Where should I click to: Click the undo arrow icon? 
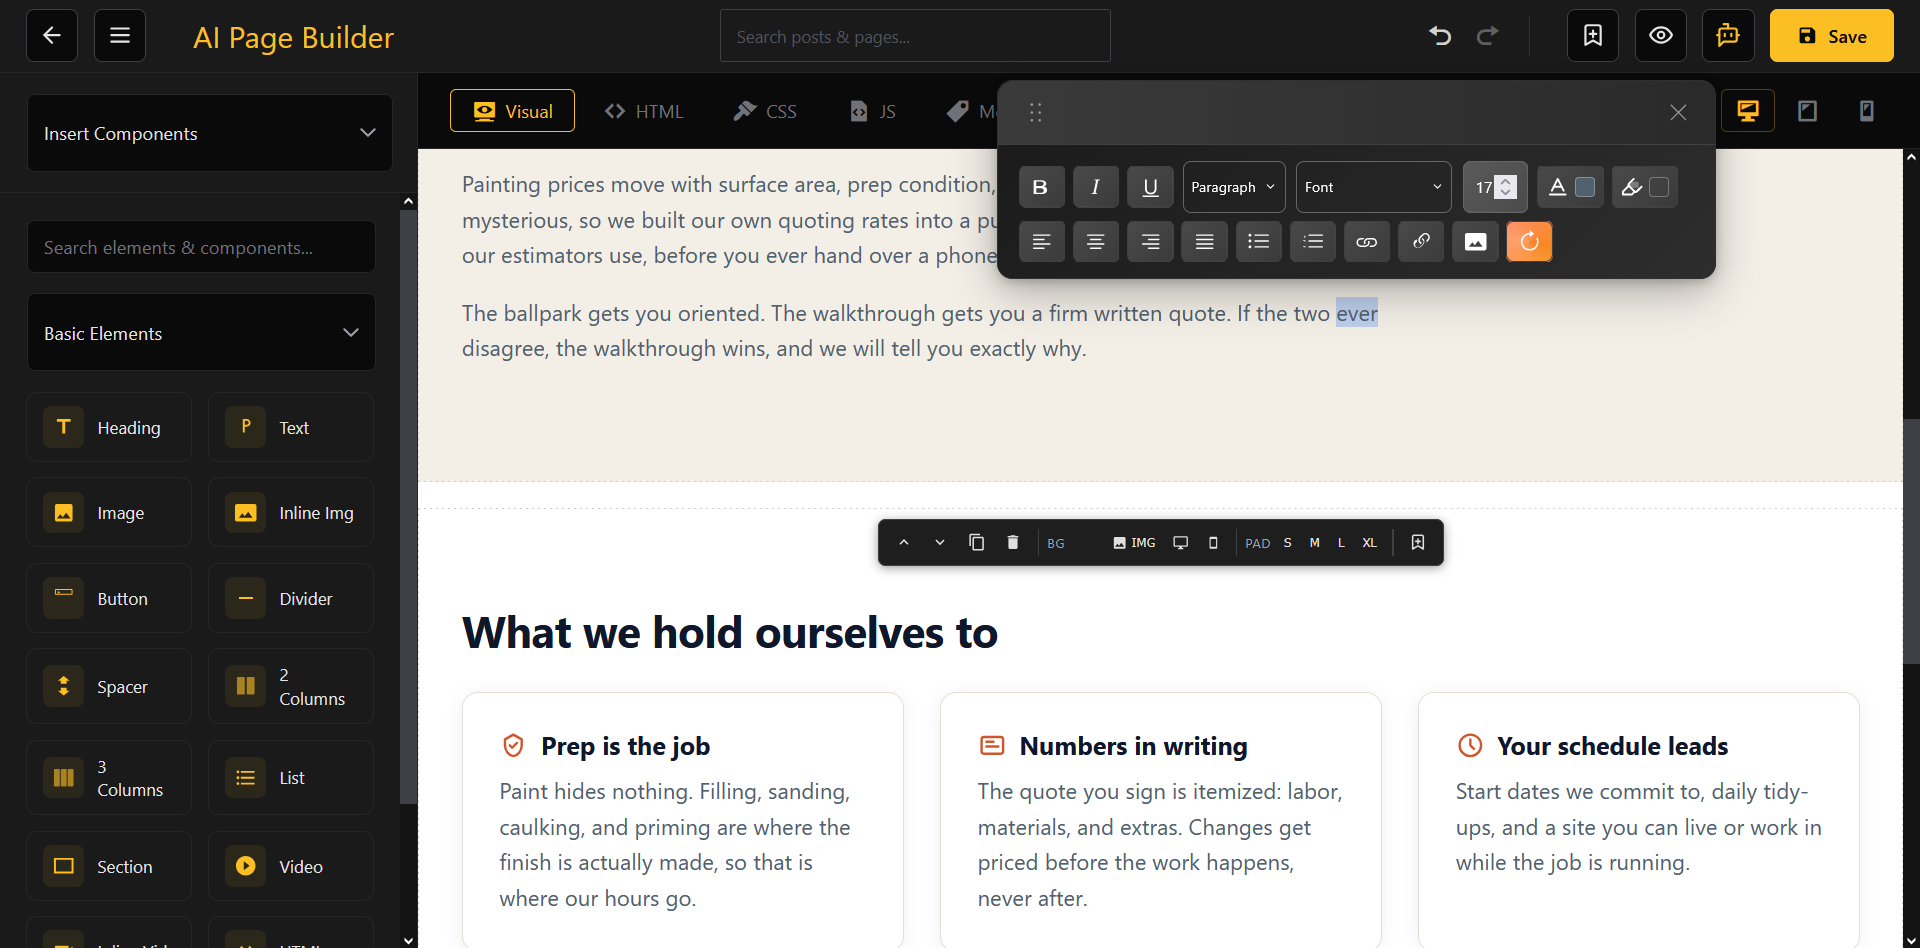1440,36
